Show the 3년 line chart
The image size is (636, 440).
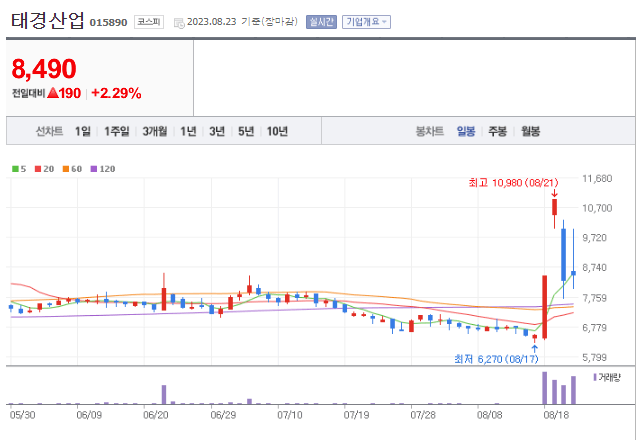coord(217,131)
